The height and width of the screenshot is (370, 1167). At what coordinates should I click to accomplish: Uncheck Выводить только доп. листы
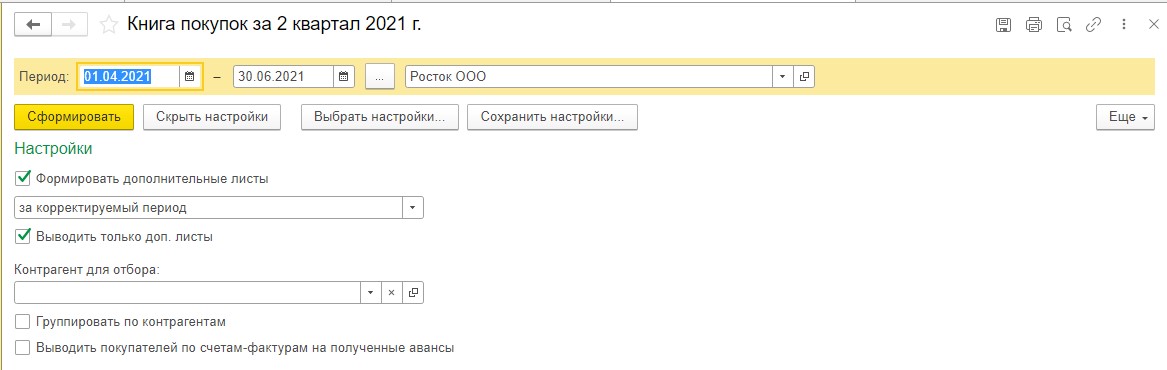point(22,236)
